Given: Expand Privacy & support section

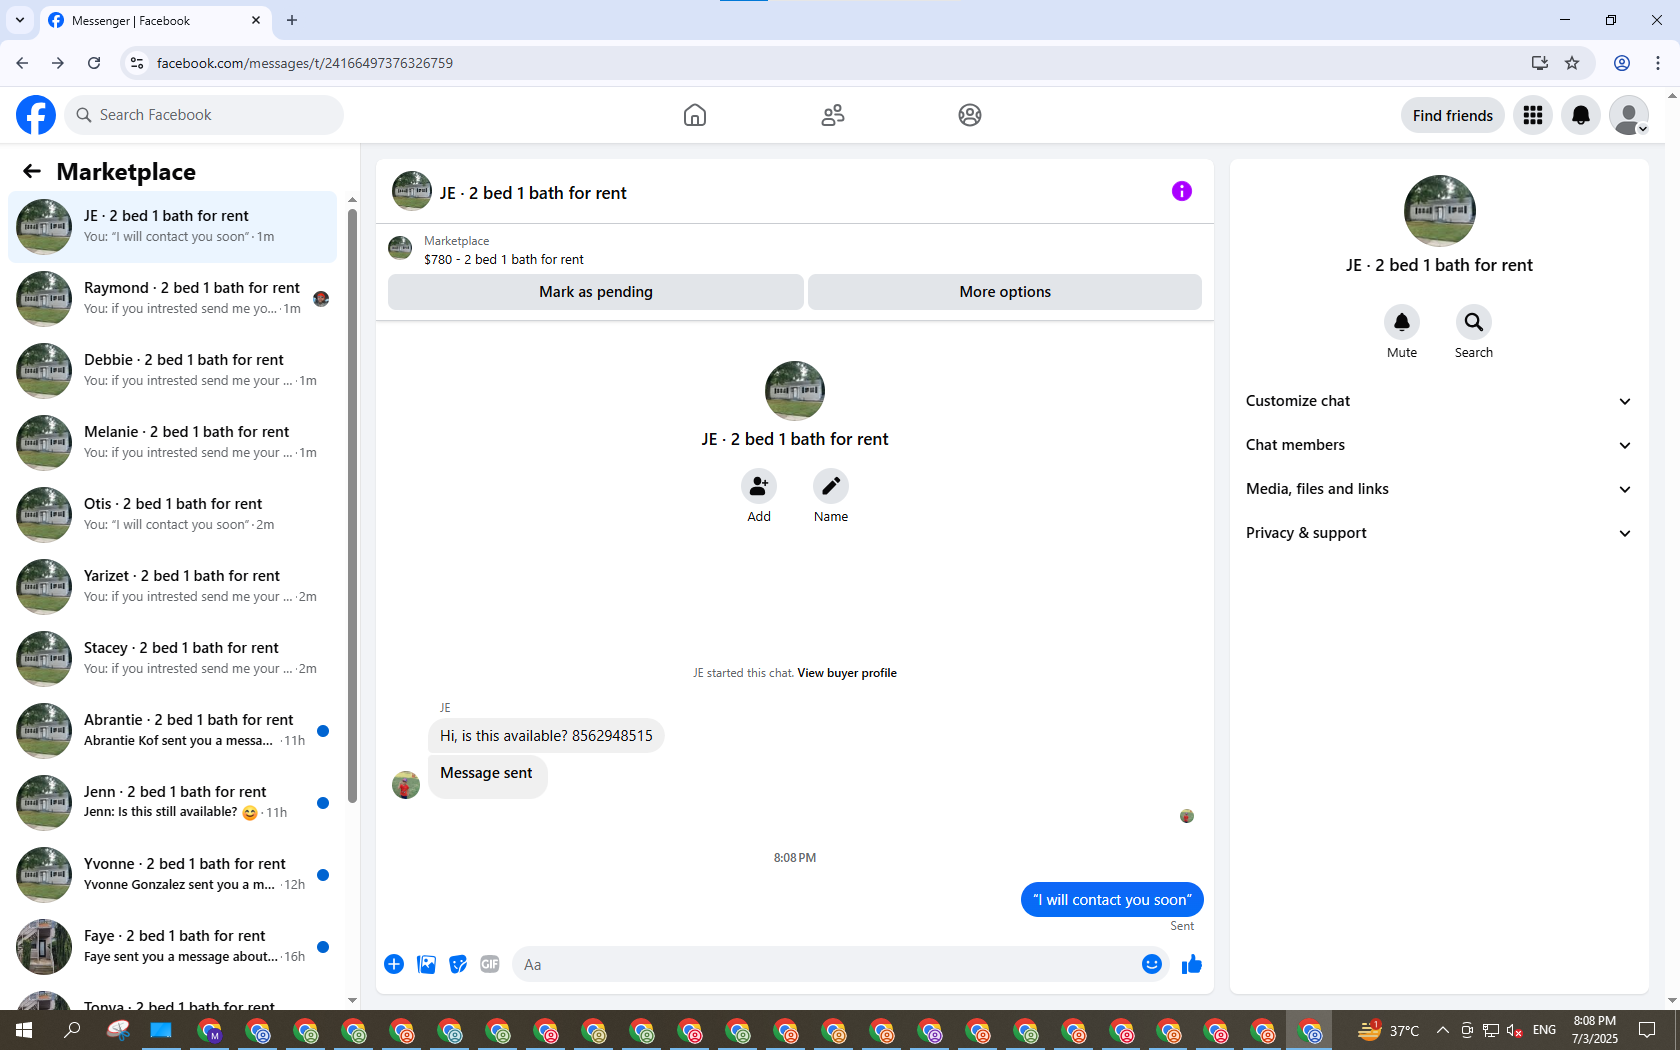Looking at the screenshot, I should coord(1439,533).
